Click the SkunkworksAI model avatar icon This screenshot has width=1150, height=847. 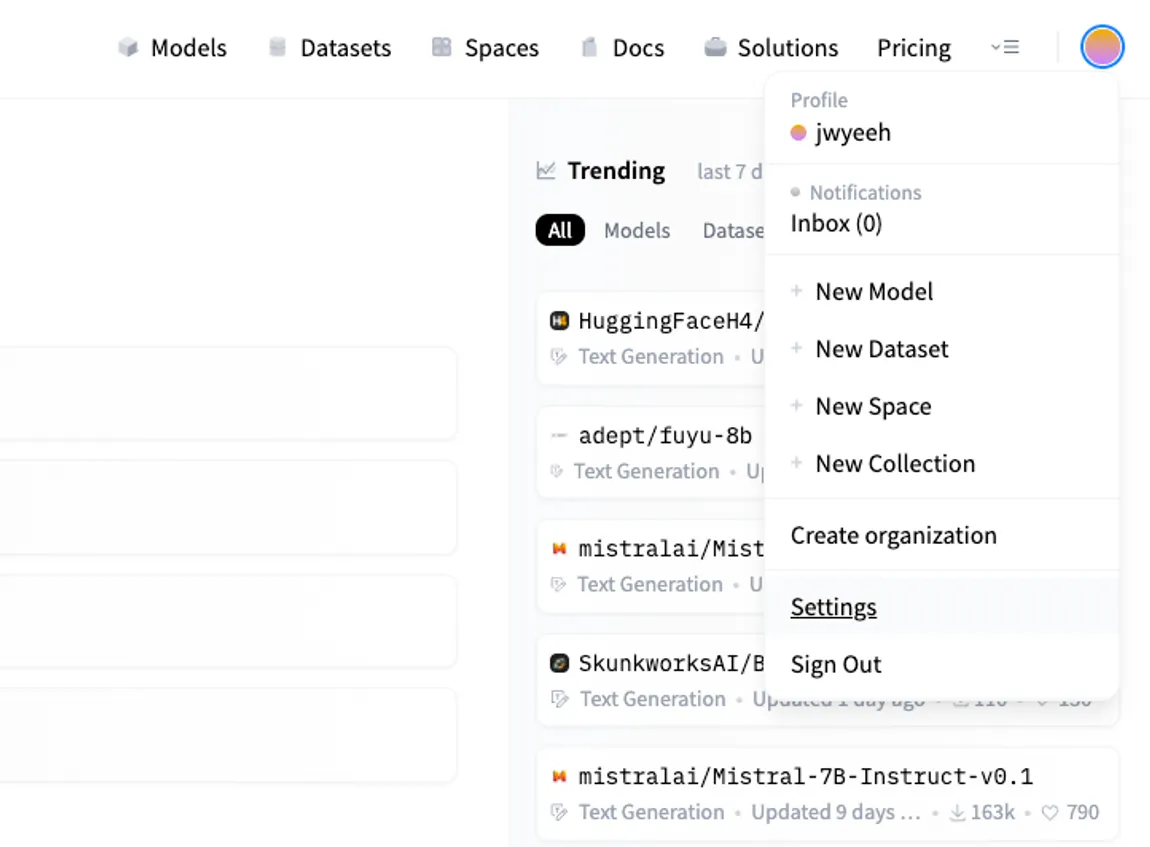click(x=559, y=663)
